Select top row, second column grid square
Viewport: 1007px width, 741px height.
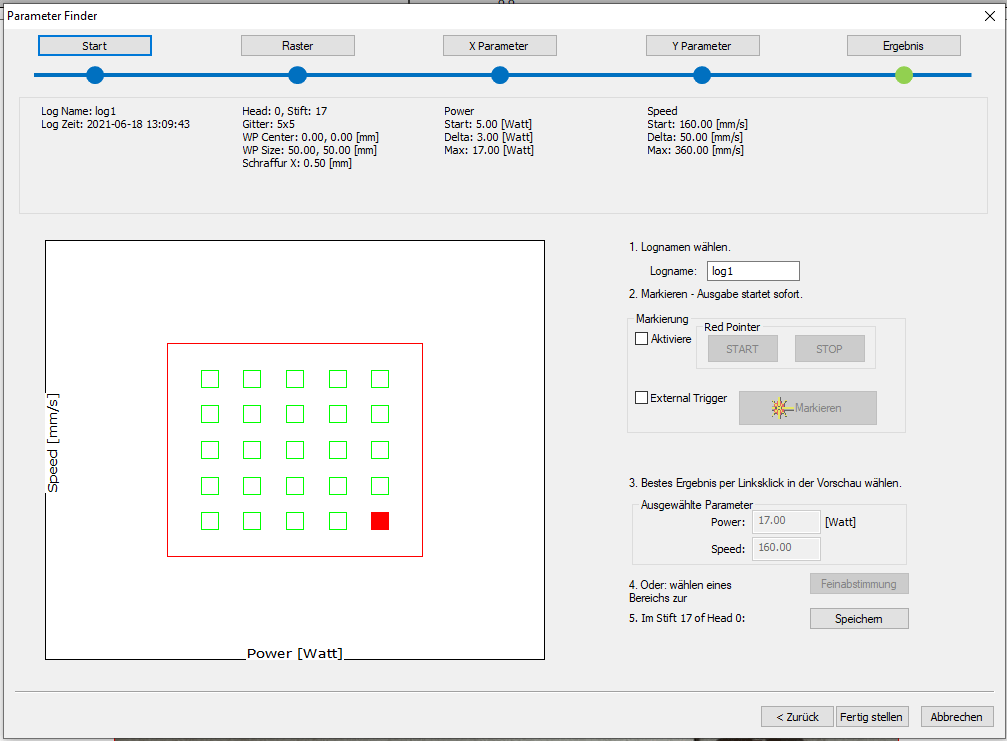(x=252, y=379)
